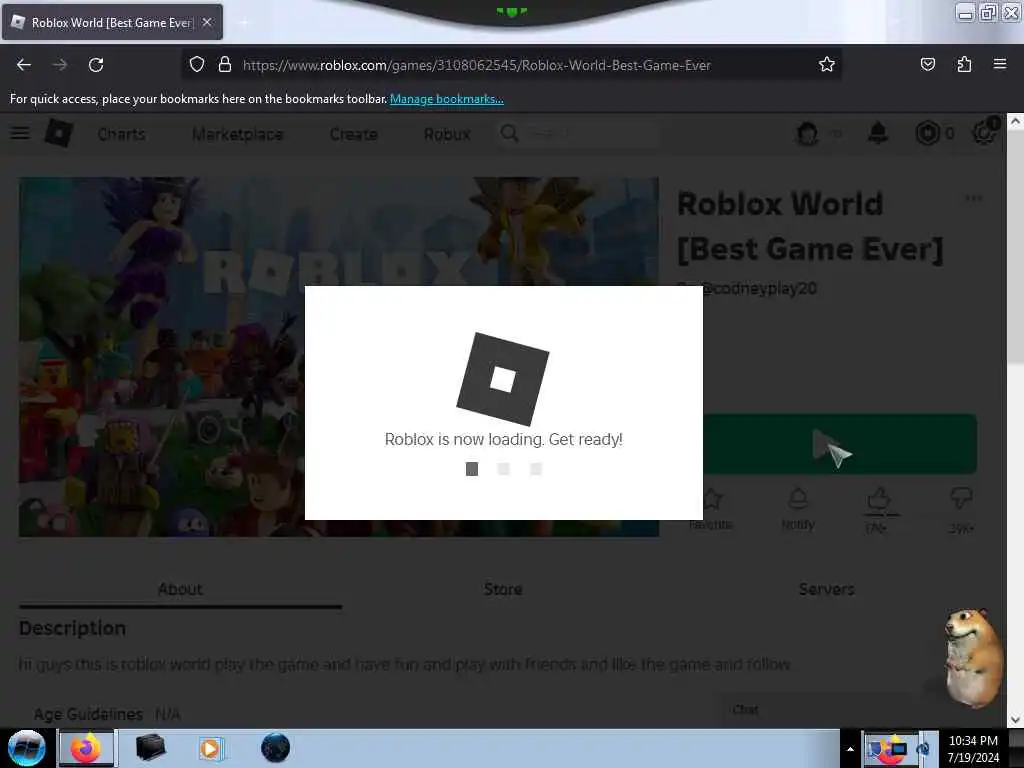Open Charts in the Roblox navbar

point(121,134)
